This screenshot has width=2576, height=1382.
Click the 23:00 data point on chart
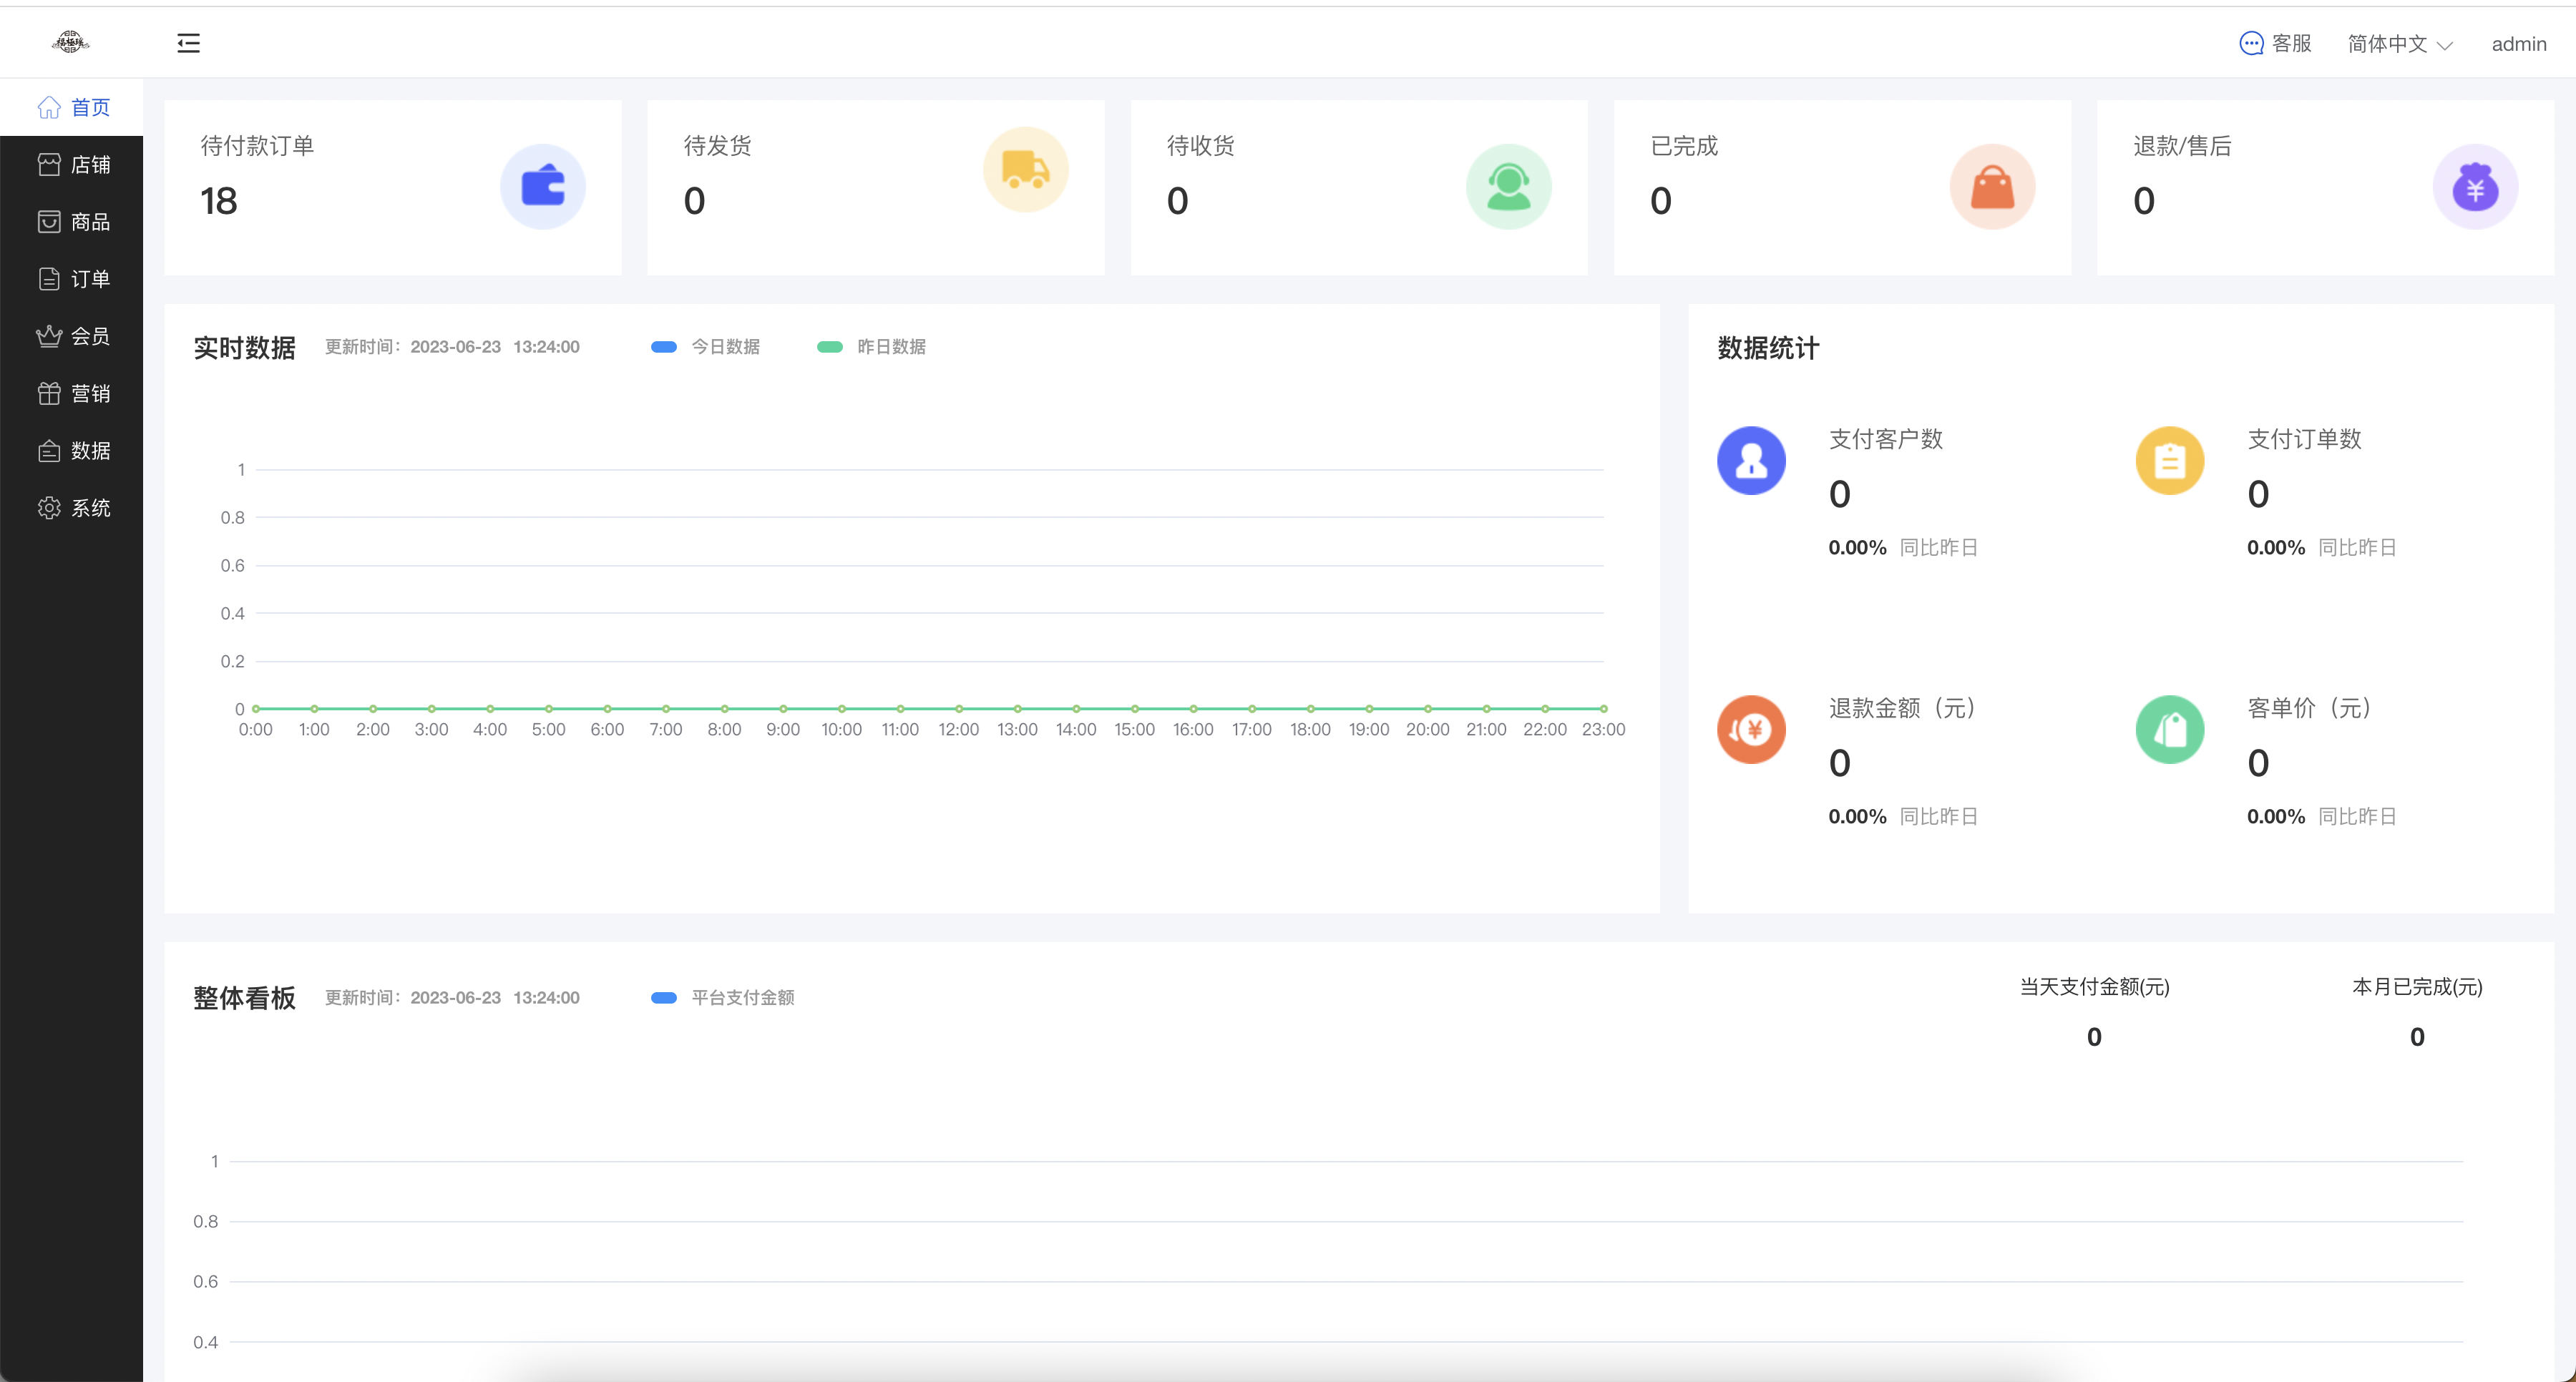pos(1604,709)
